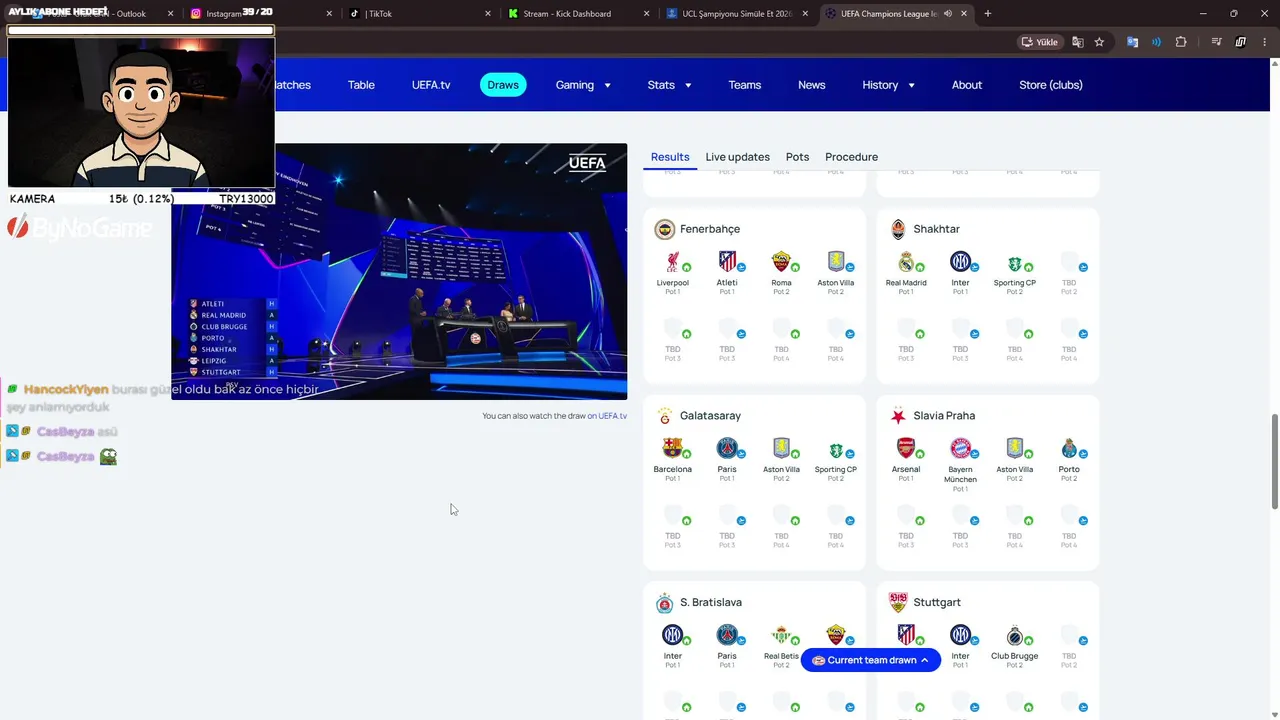Go to the Teams page
Screen dimensions: 1280x720
click(745, 85)
